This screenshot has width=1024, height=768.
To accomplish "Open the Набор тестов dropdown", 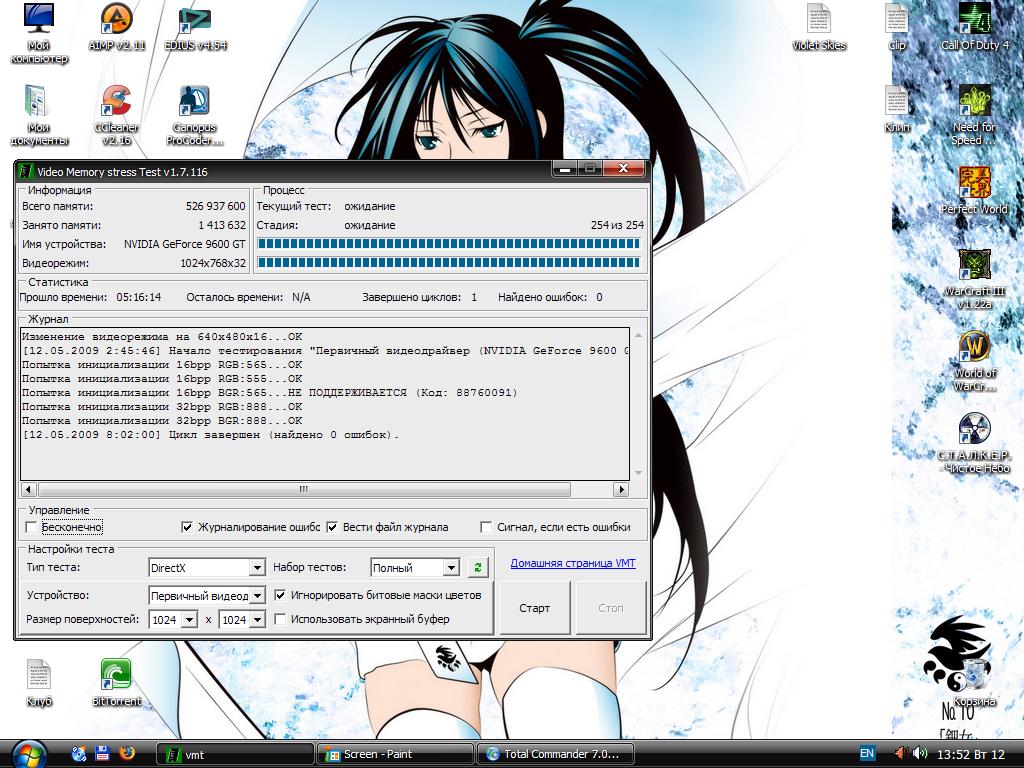I will tap(451, 568).
